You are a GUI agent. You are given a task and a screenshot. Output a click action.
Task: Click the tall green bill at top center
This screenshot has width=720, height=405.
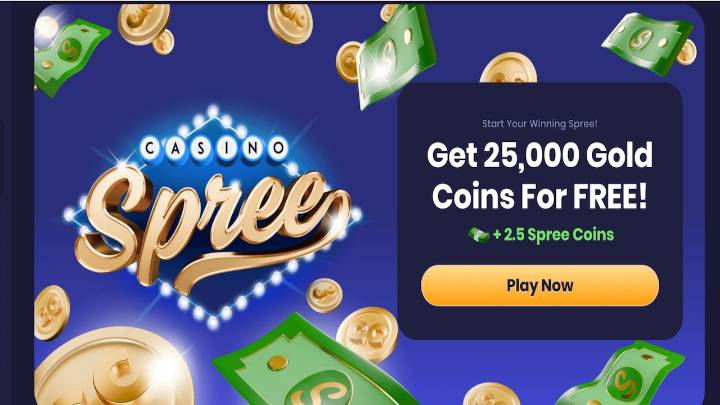click(x=396, y=56)
